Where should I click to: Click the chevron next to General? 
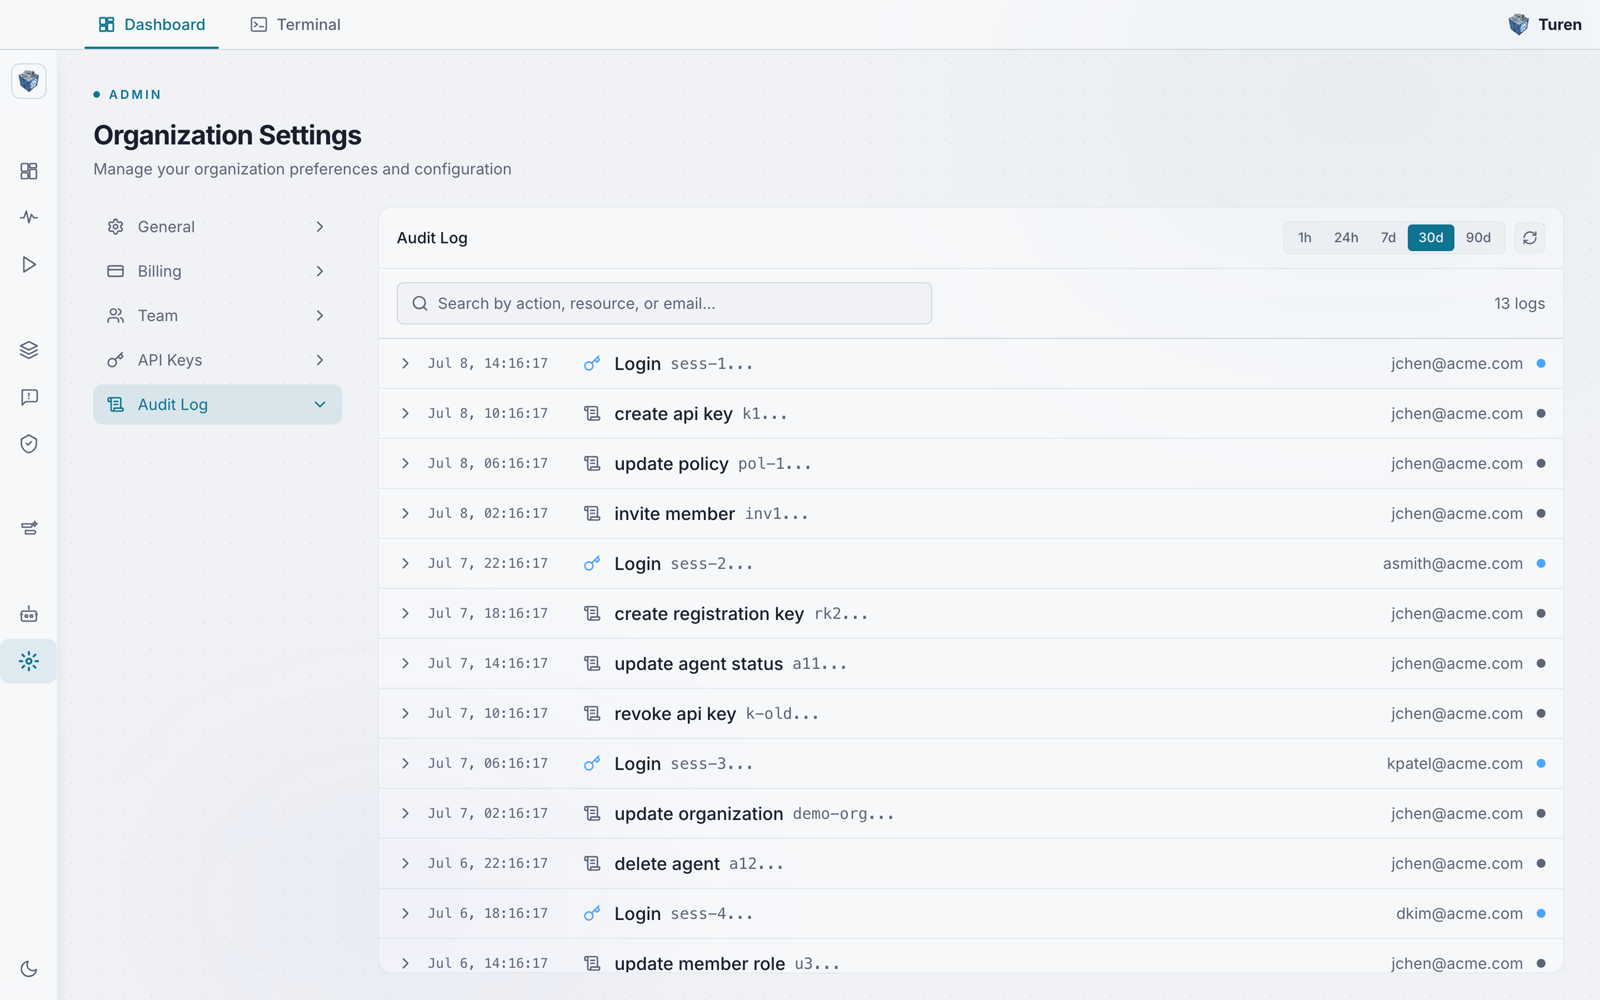pyautogui.click(x=320, y=227)
